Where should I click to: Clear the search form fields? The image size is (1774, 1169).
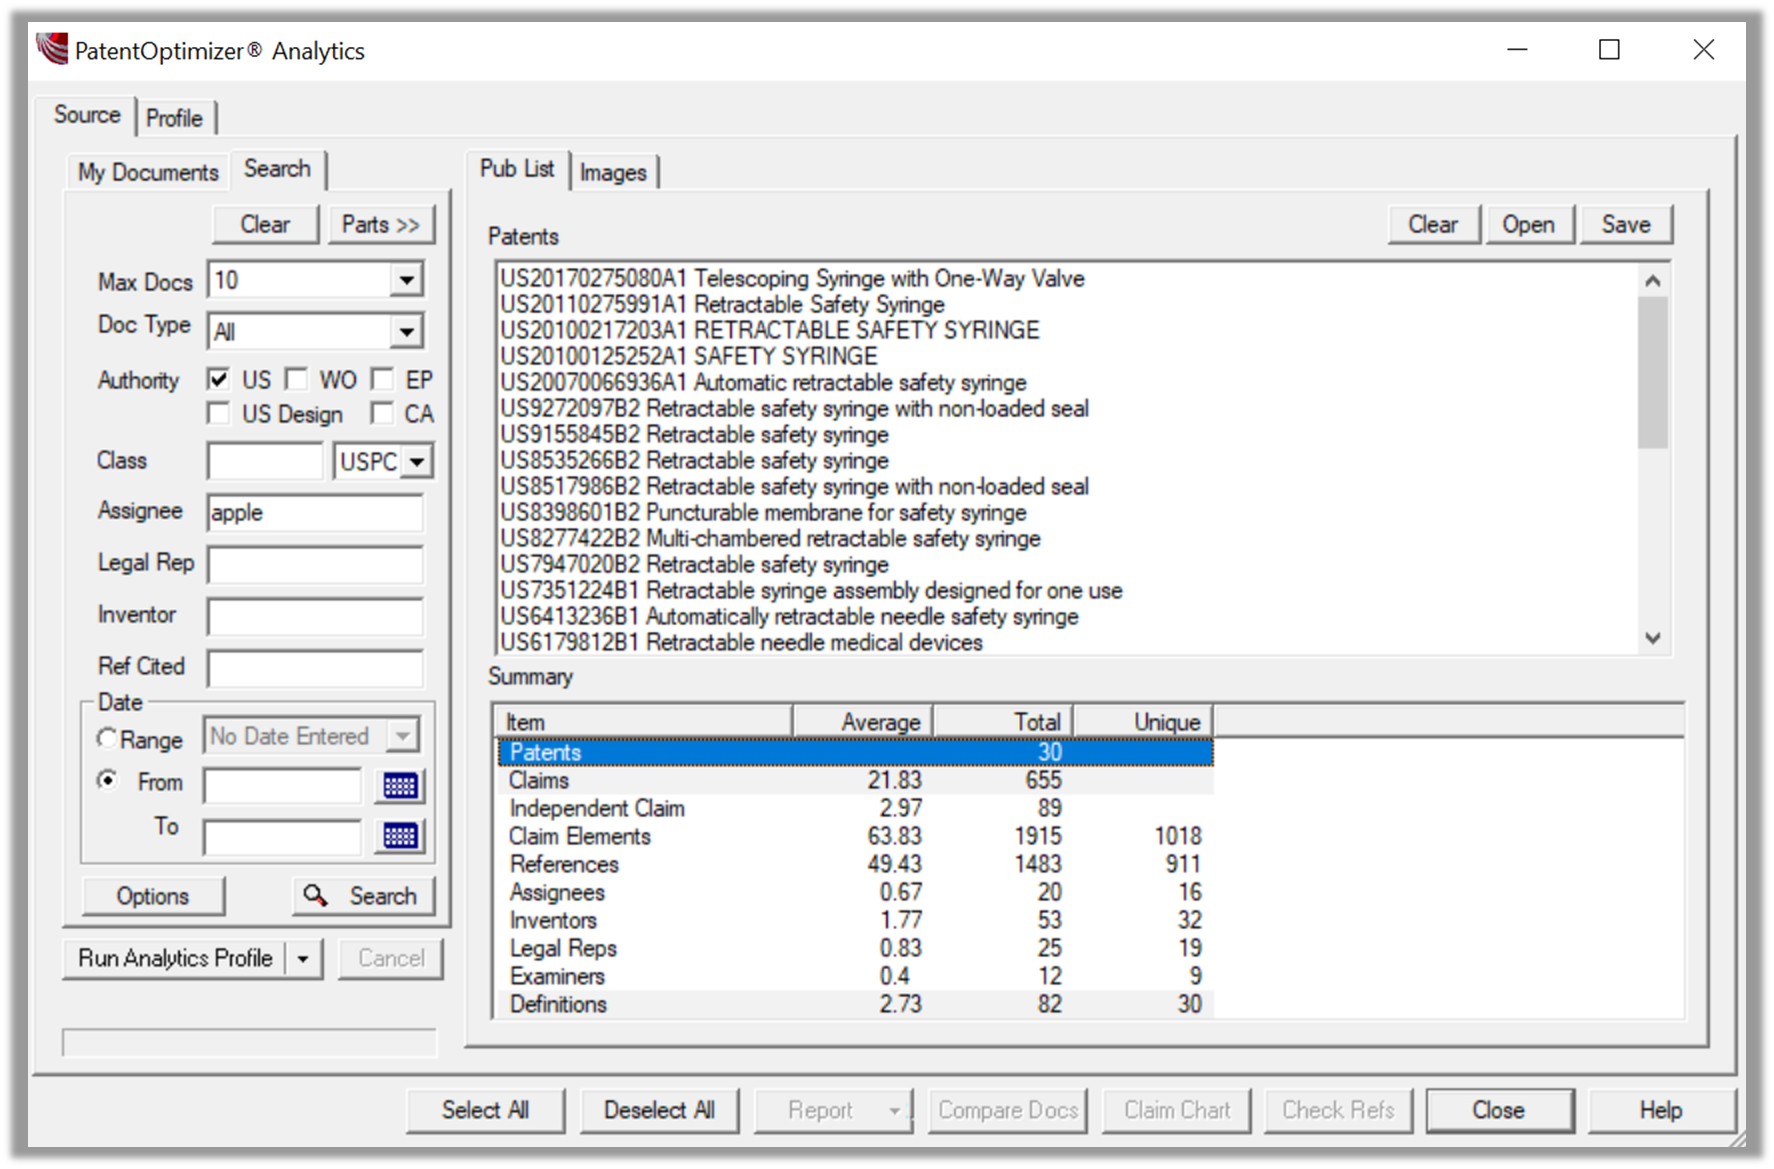(265, 224)
